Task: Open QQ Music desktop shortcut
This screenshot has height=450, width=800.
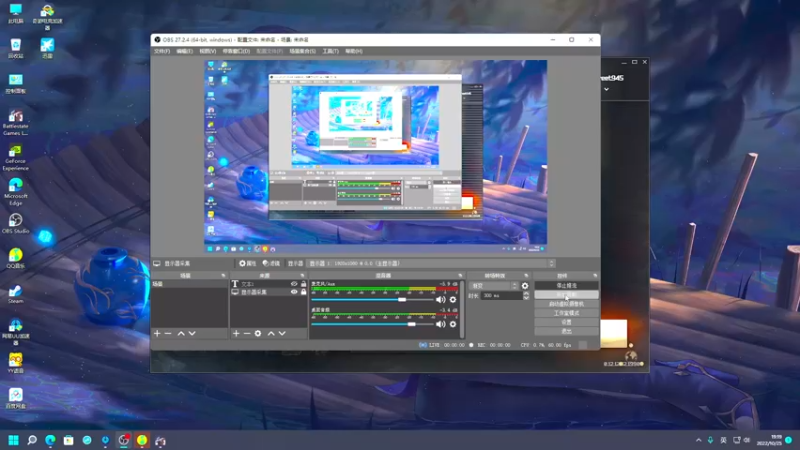Action: coord(15,258)
